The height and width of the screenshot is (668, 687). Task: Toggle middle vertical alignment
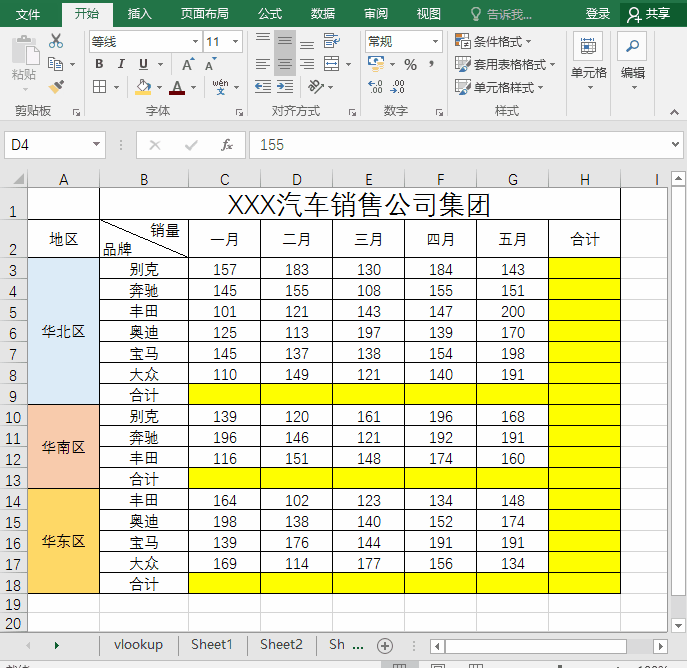pos(285,41)
